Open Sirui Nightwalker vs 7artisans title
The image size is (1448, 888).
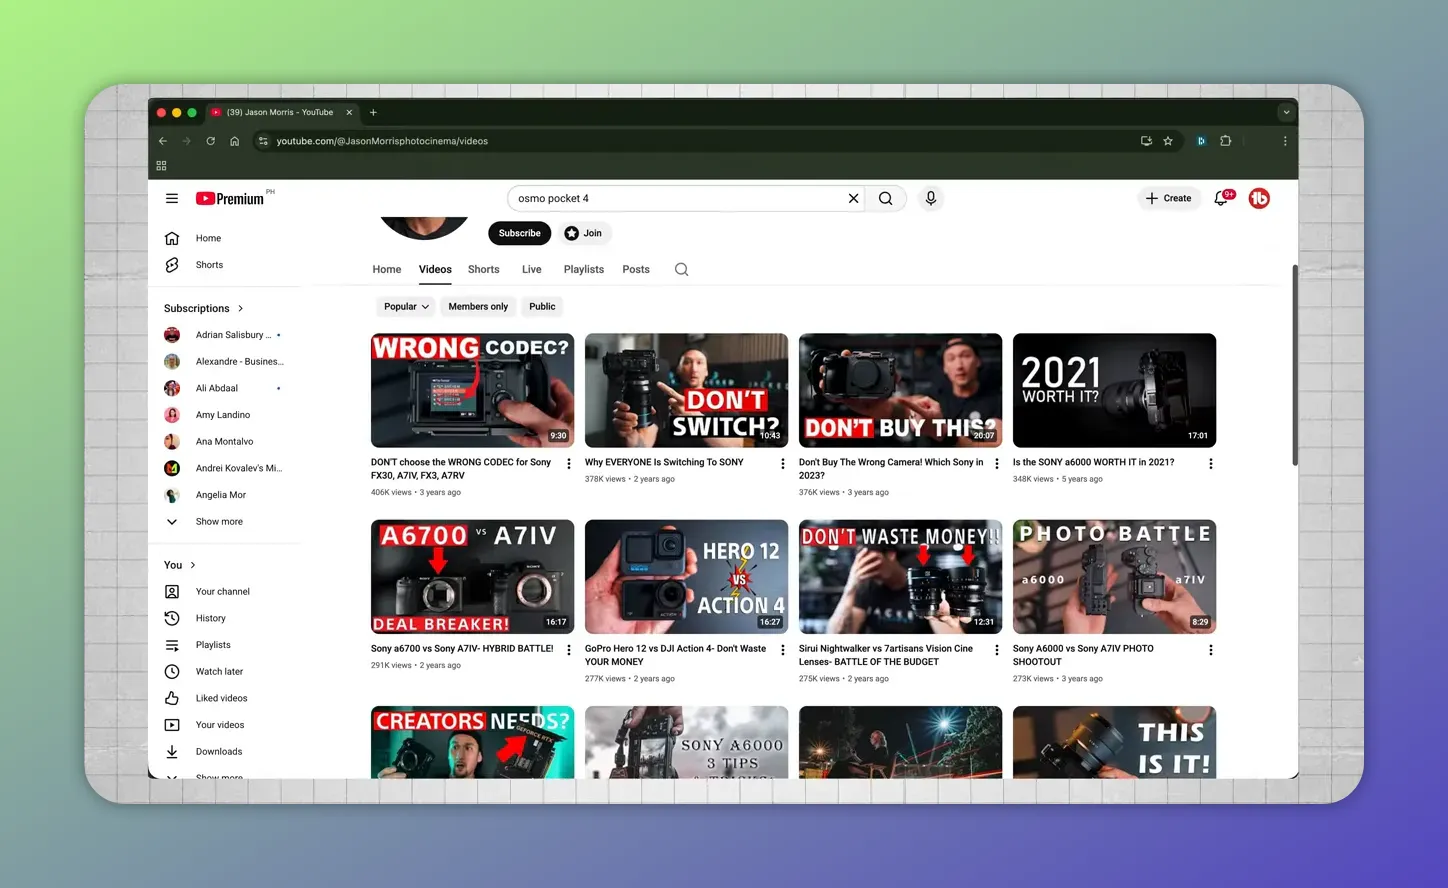pyautogui.click(x=886, y=655)
